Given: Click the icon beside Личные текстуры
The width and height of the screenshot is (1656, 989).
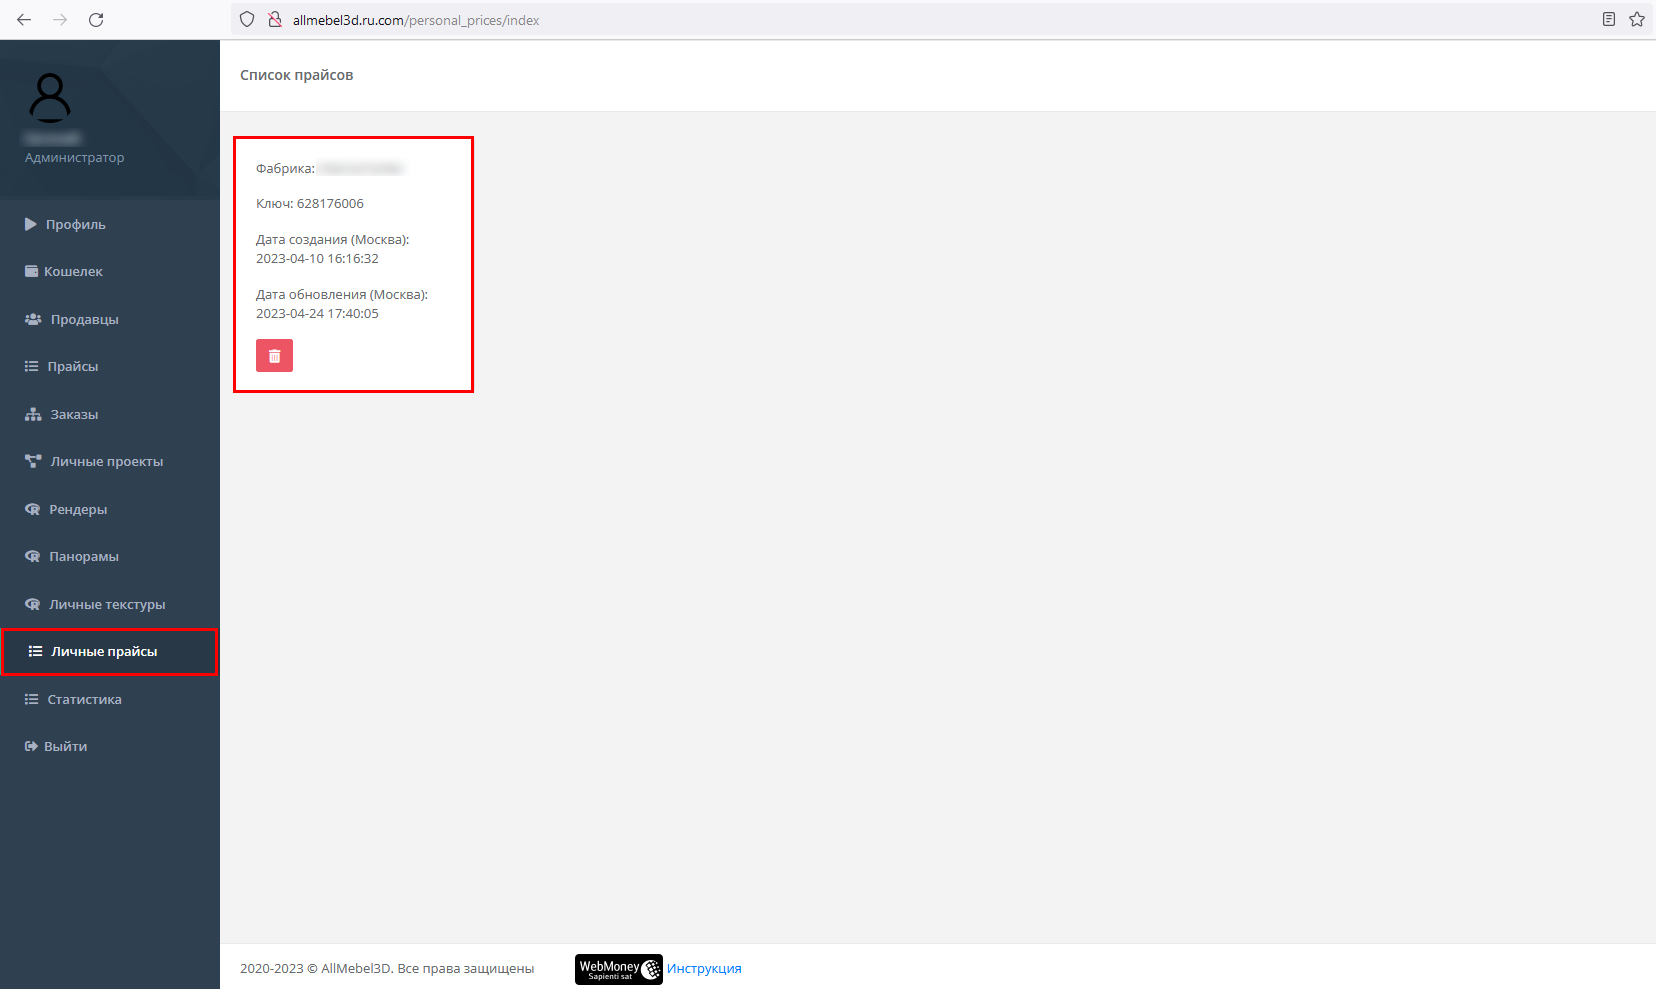Looking at the screenshot, I should pyautogui.click(x=32, y=604).
